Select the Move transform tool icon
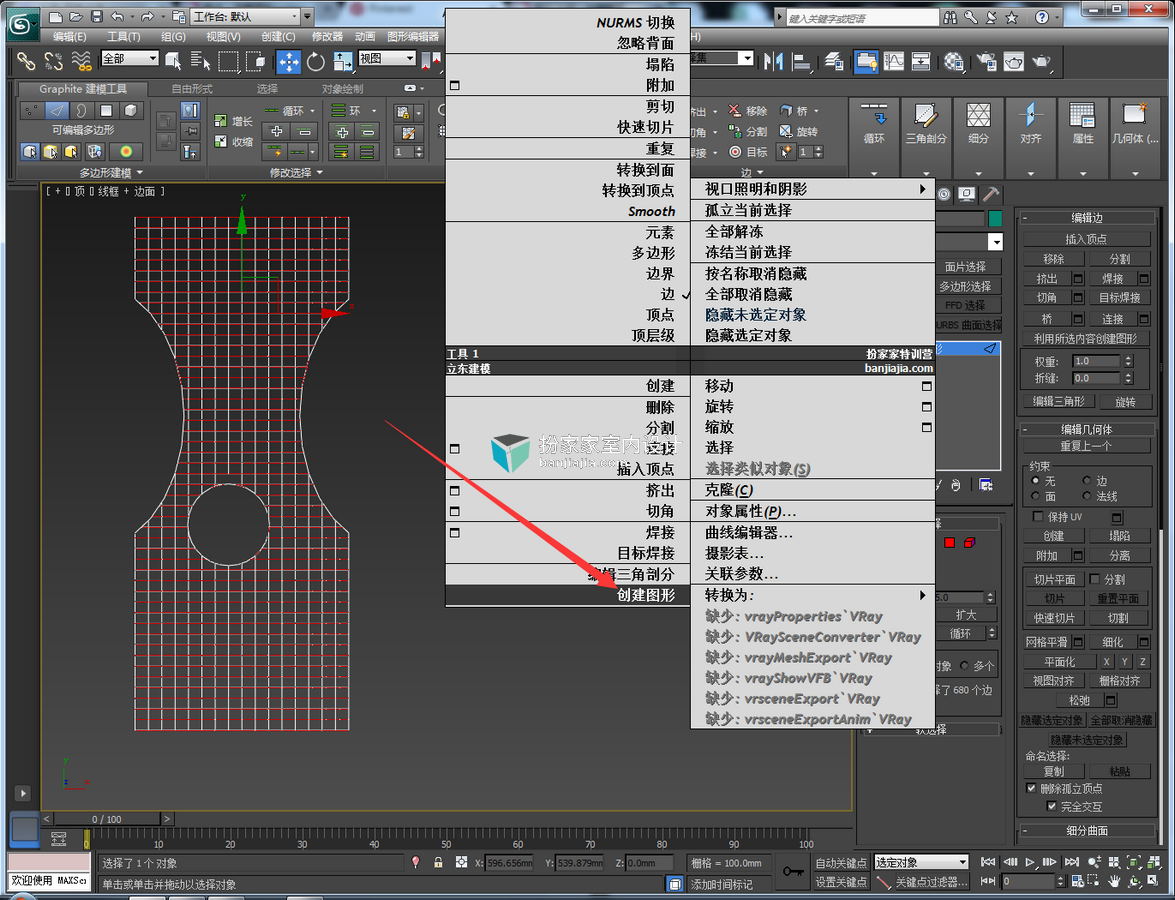The image size is (1175, 900). coord(288,61)
